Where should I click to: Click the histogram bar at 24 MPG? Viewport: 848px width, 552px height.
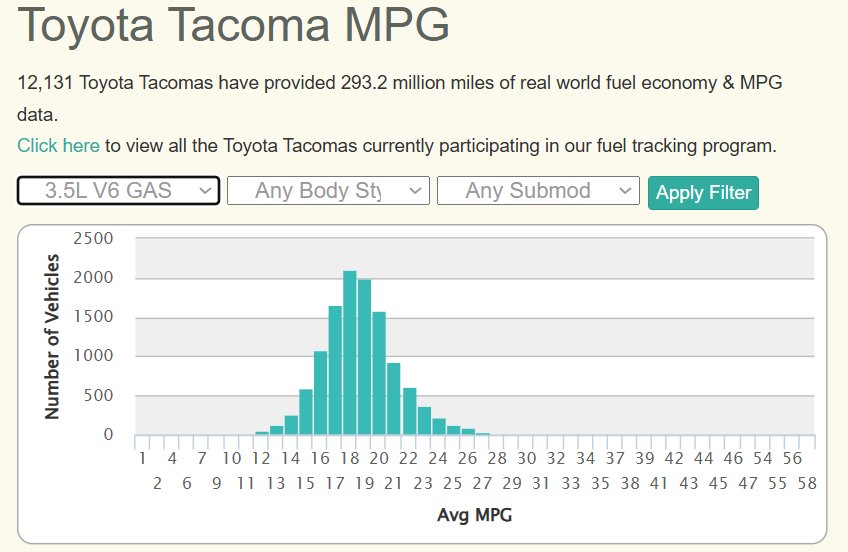point(439,427)
